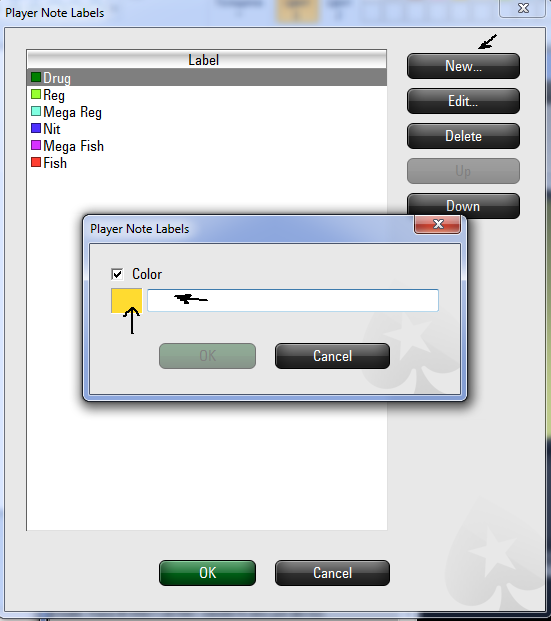Click the lime green Reg label swatch
This screenshot has width=551, height=621.
pyautogui.click(x=36, y=94)
